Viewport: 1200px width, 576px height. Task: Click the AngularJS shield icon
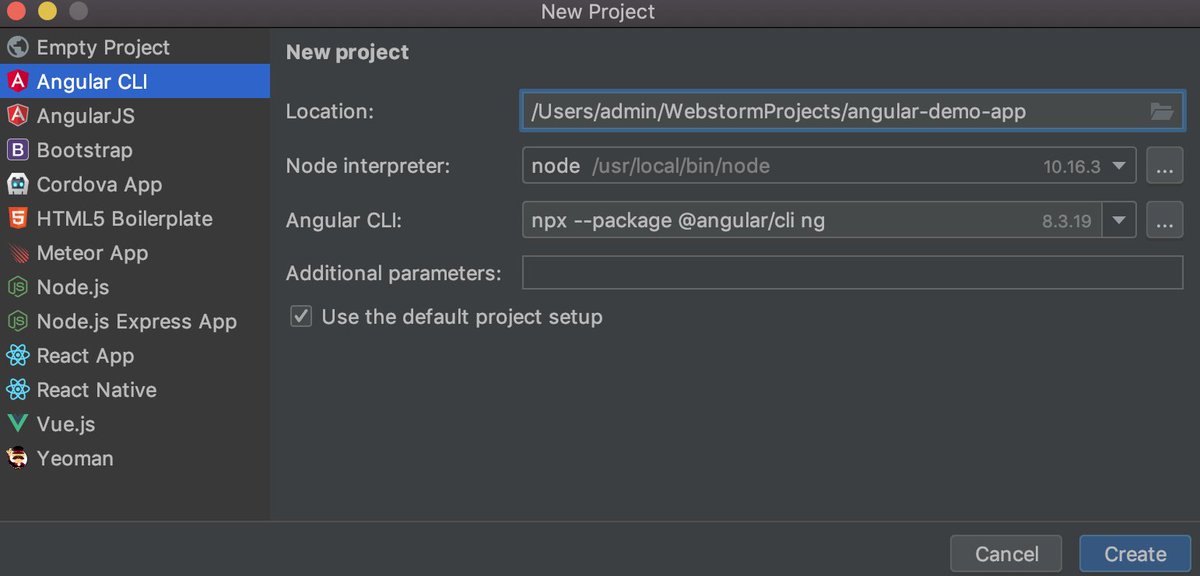(17, 116)
